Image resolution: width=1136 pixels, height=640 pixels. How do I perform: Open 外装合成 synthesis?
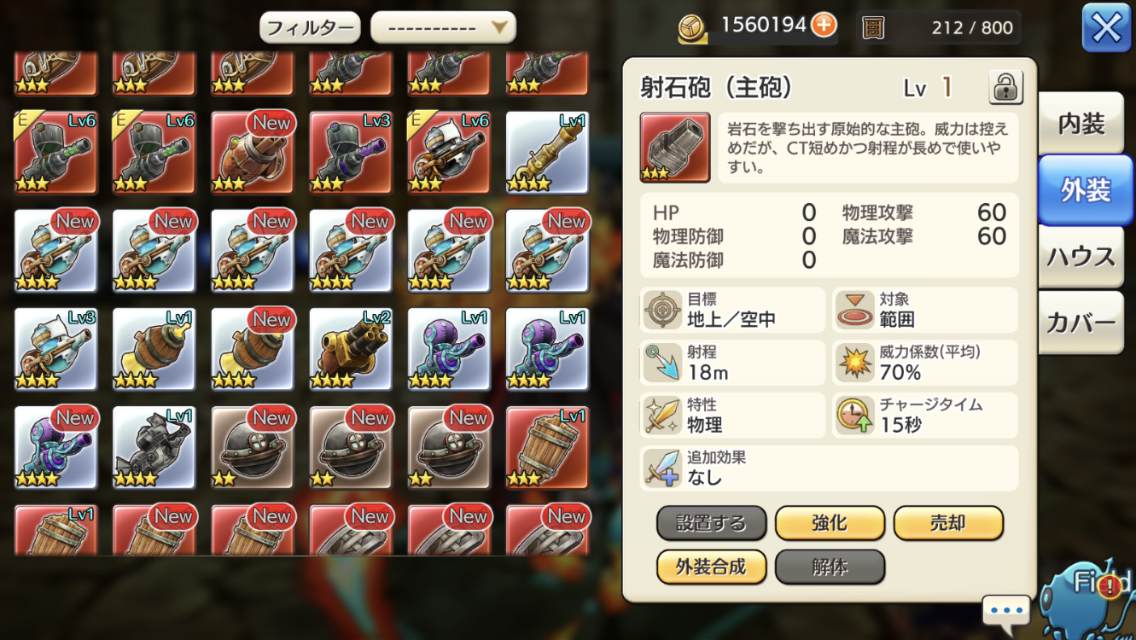coord(711,567)
